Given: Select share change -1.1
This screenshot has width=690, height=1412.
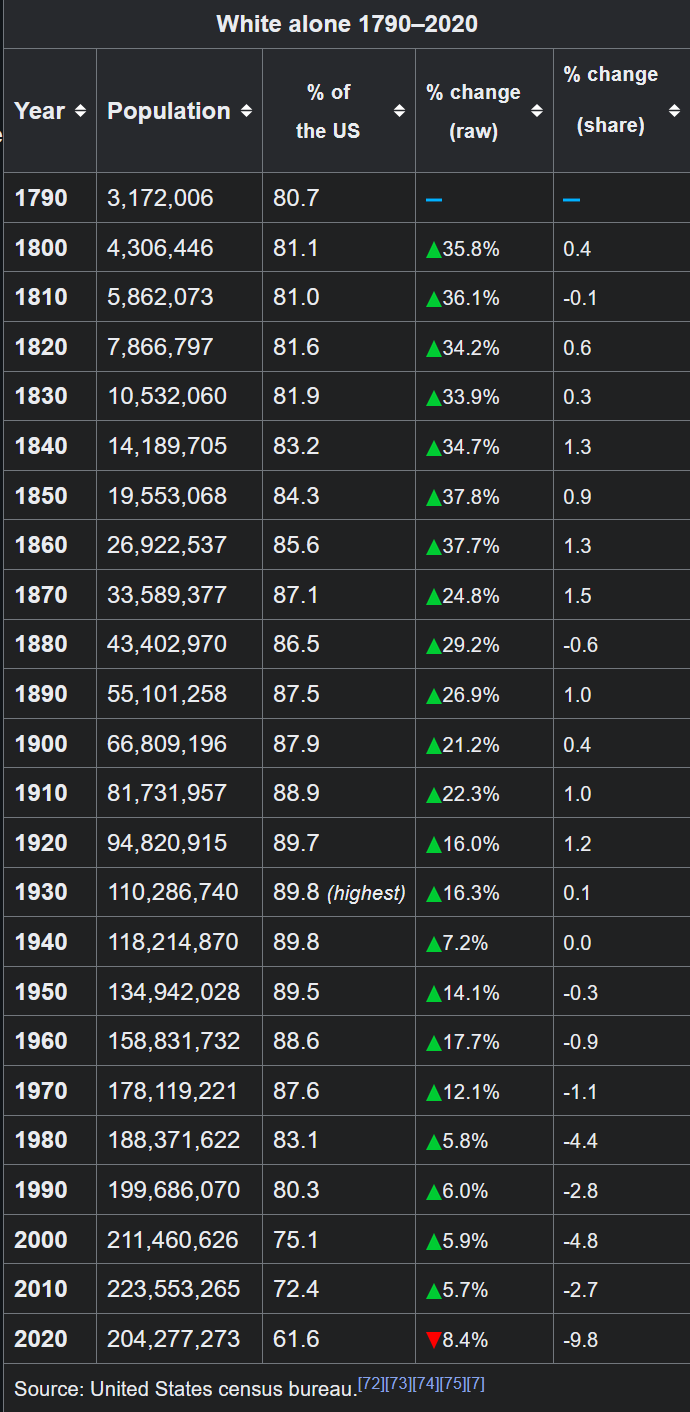Looking at the screenshot, I should point(581,1091).
